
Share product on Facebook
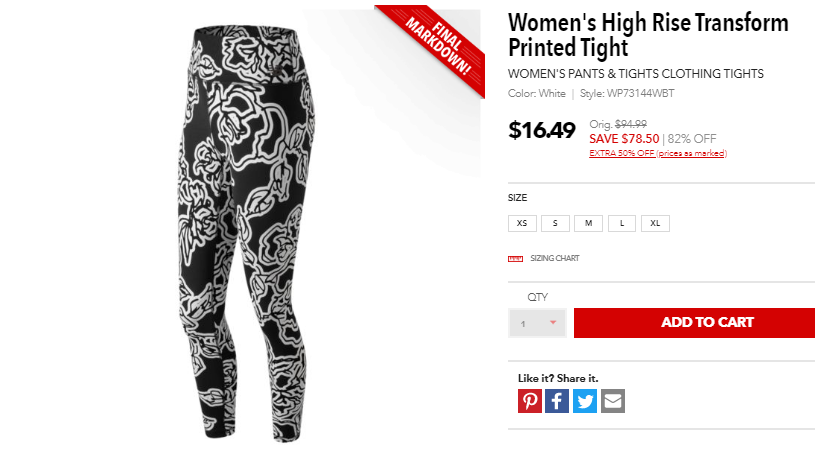click(557, 401)
